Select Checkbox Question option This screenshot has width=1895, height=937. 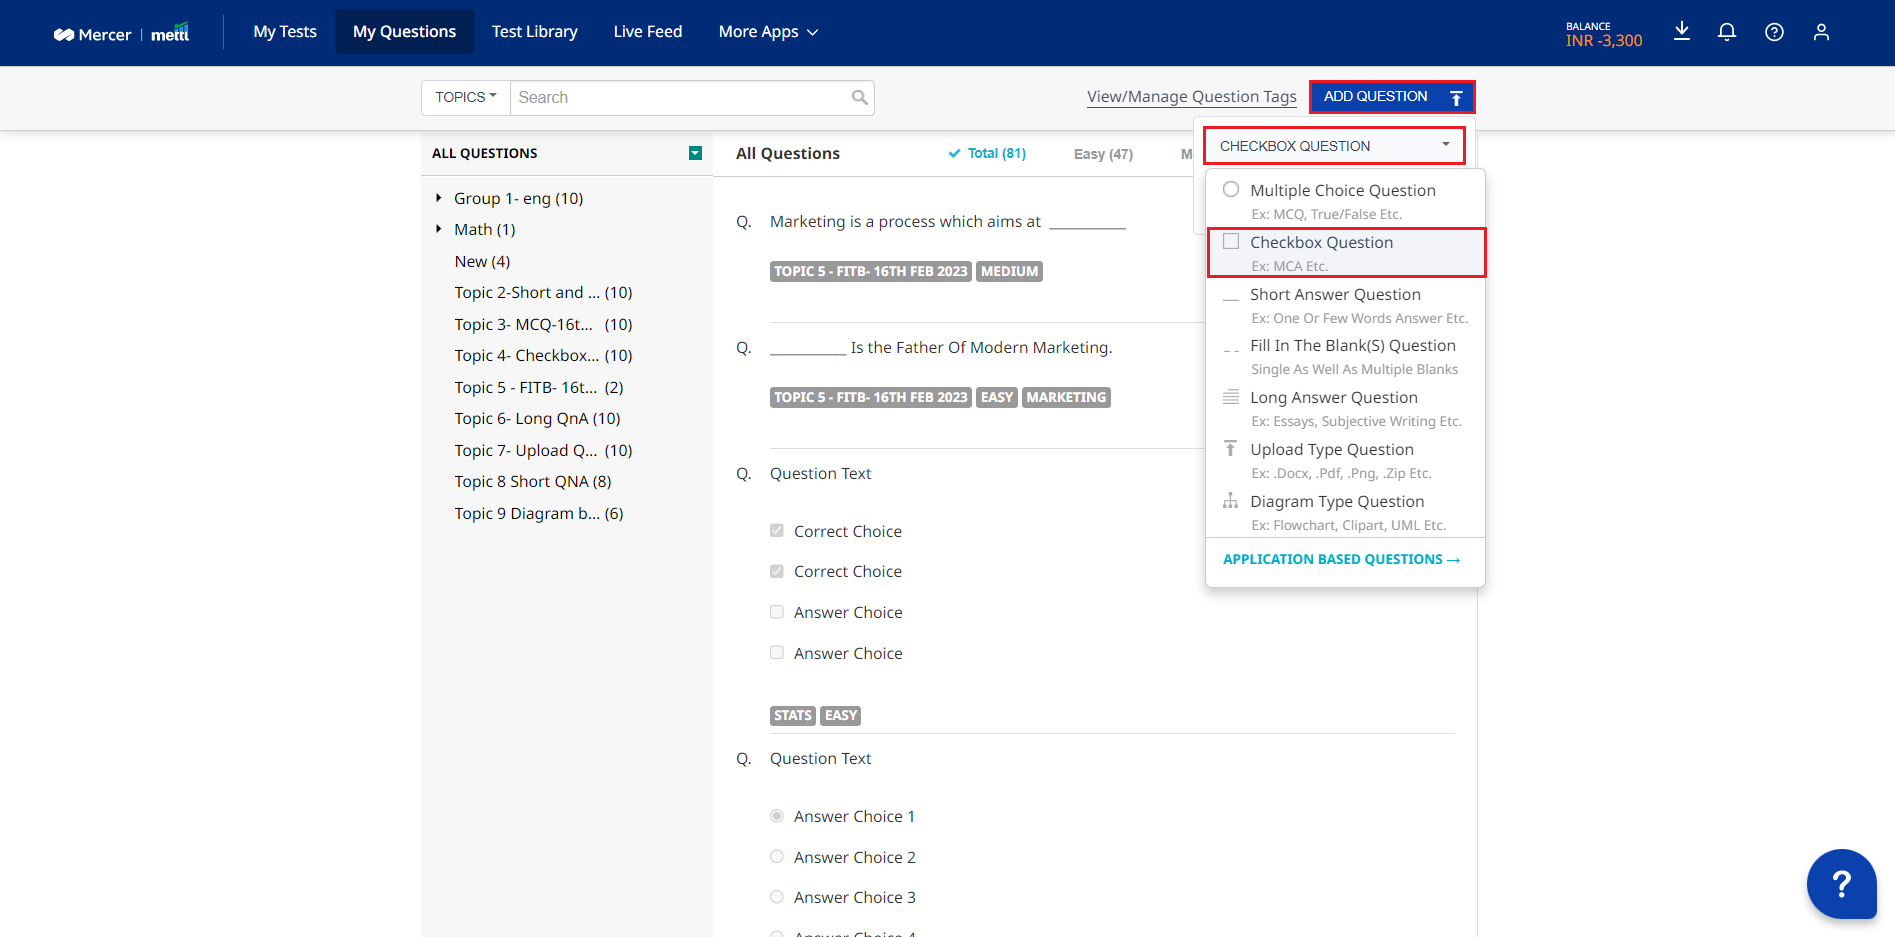tap(1321, 242)
